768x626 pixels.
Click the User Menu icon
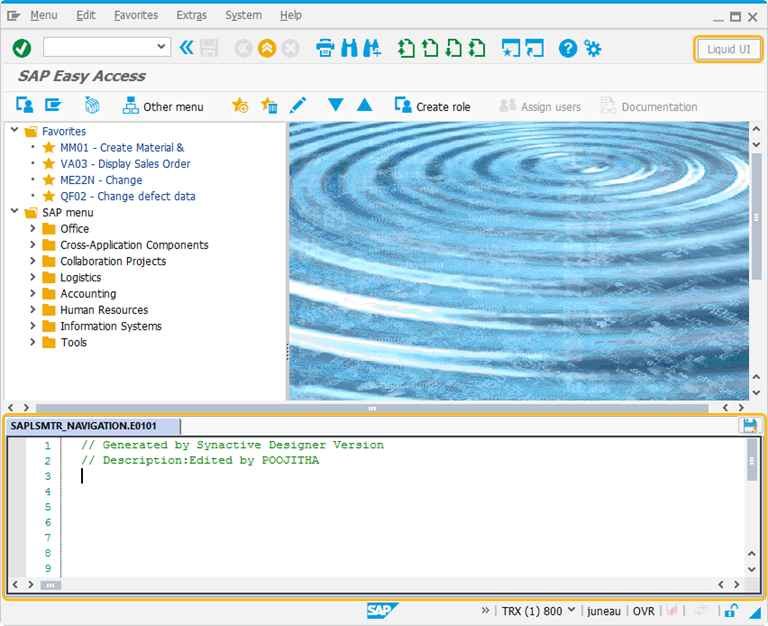coord(24,105)
